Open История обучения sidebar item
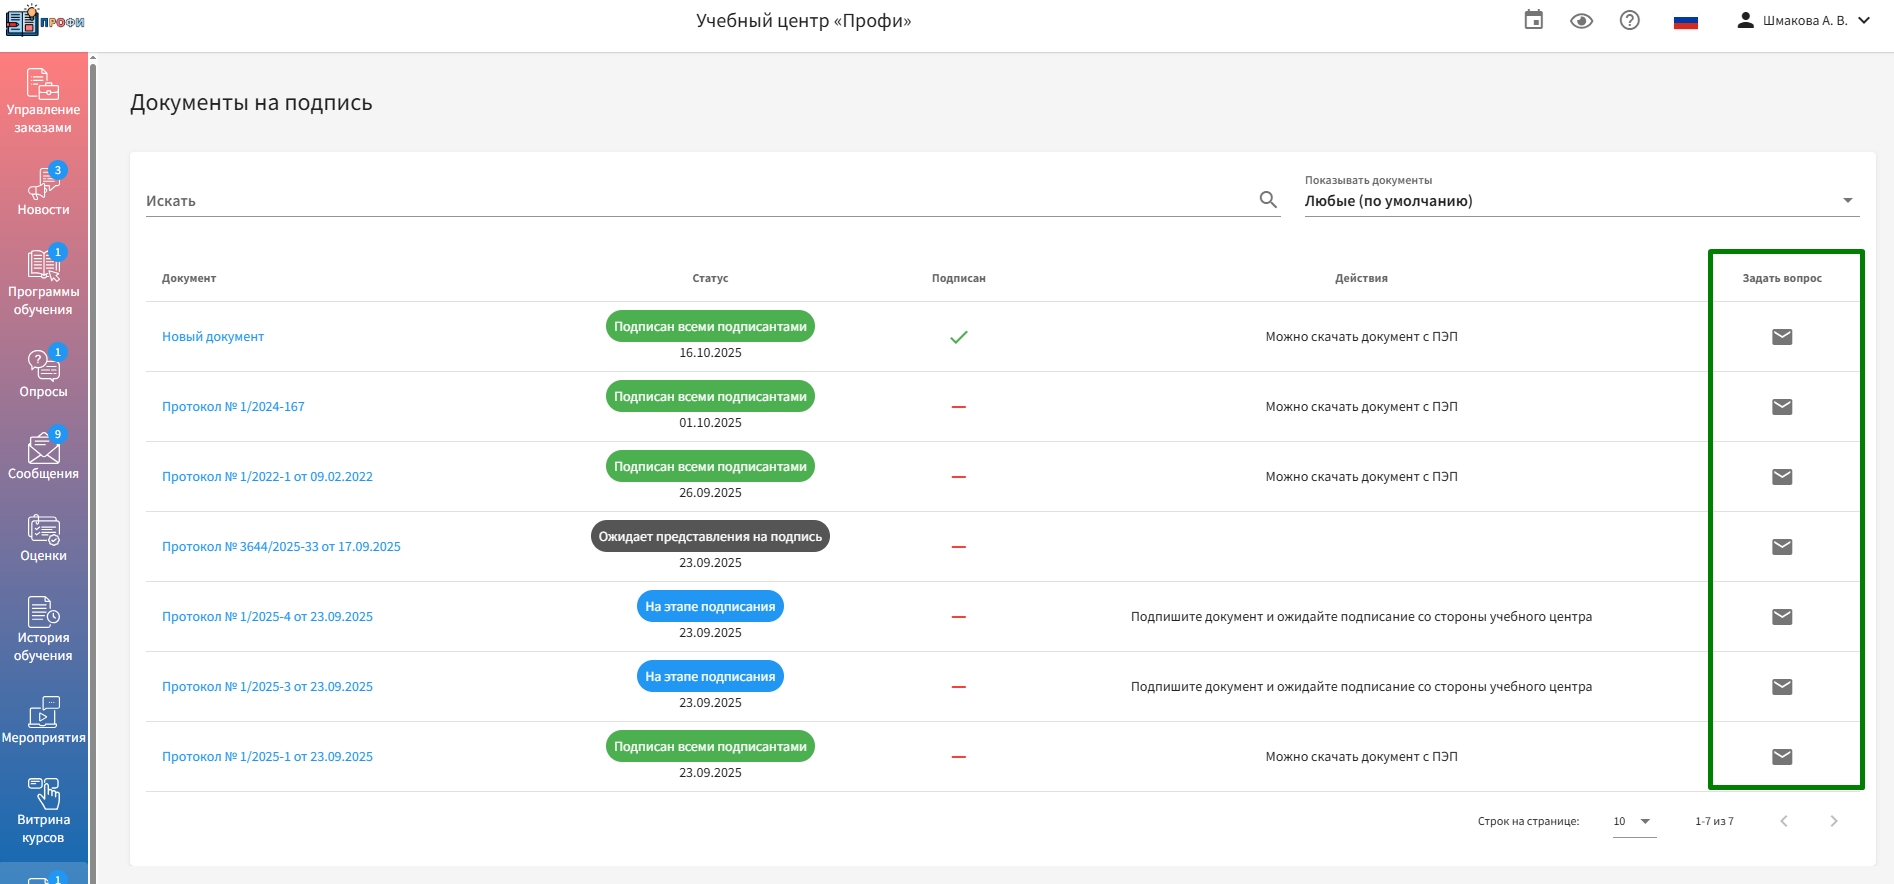The image size is (1894, 884). click(43, 628)
